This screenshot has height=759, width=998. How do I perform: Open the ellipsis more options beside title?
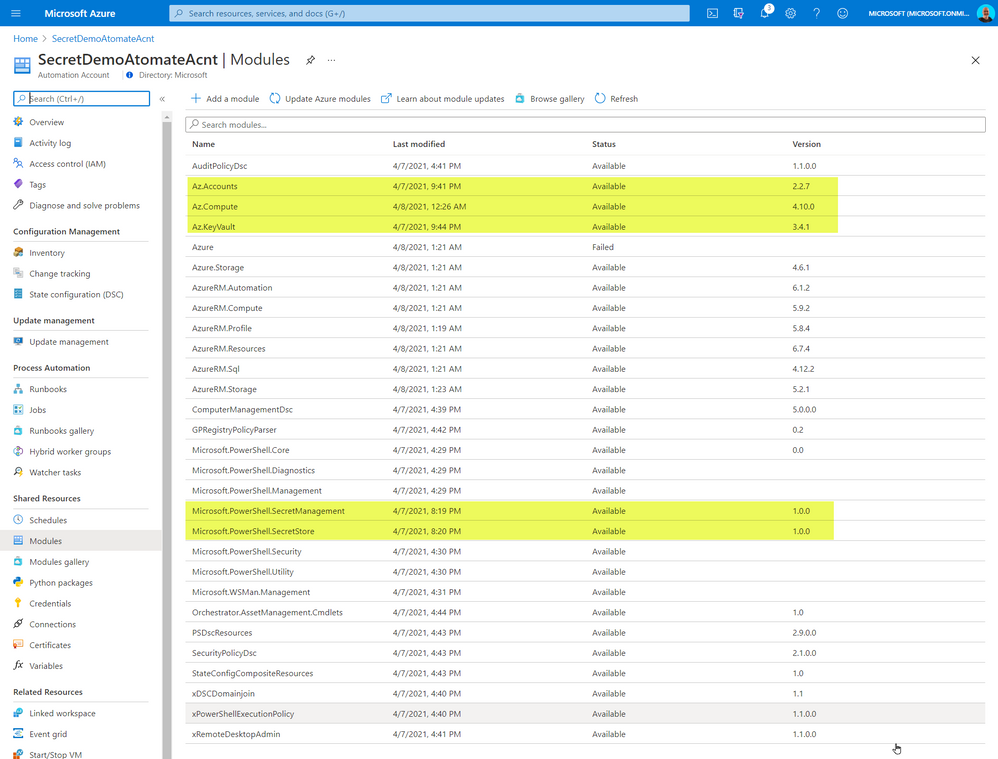point(331,60)
